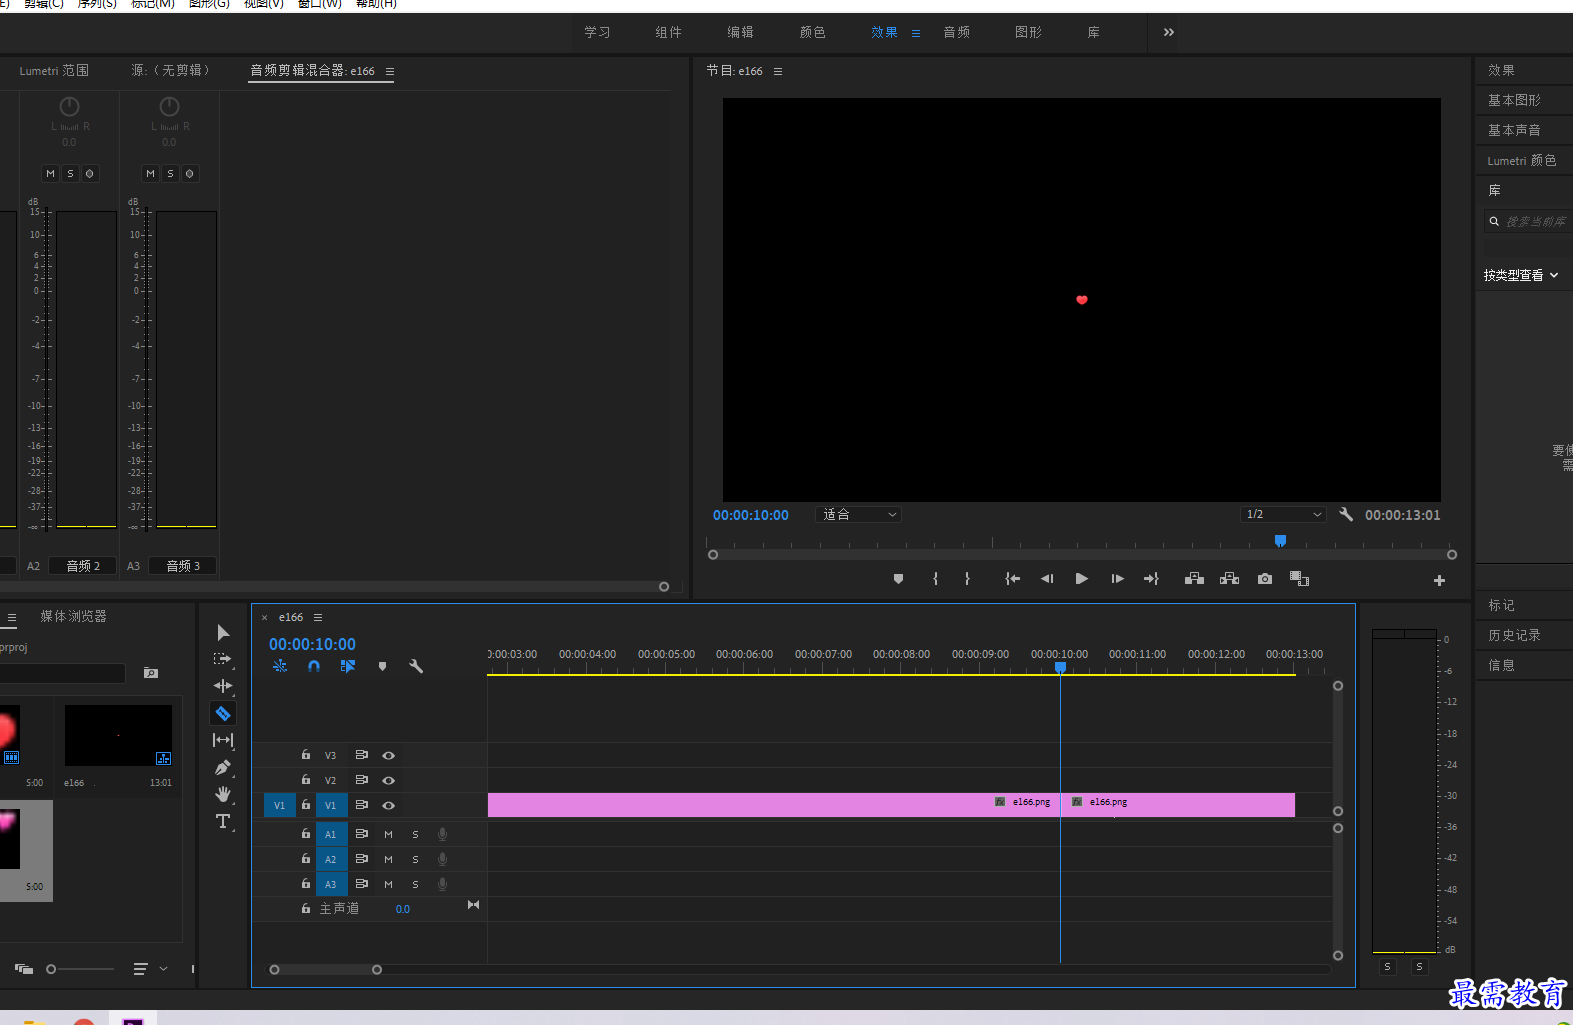The height and width of the screenshot is (1025, 1573).
Task: Add marker in the program monitor
Action: [898, 579]
